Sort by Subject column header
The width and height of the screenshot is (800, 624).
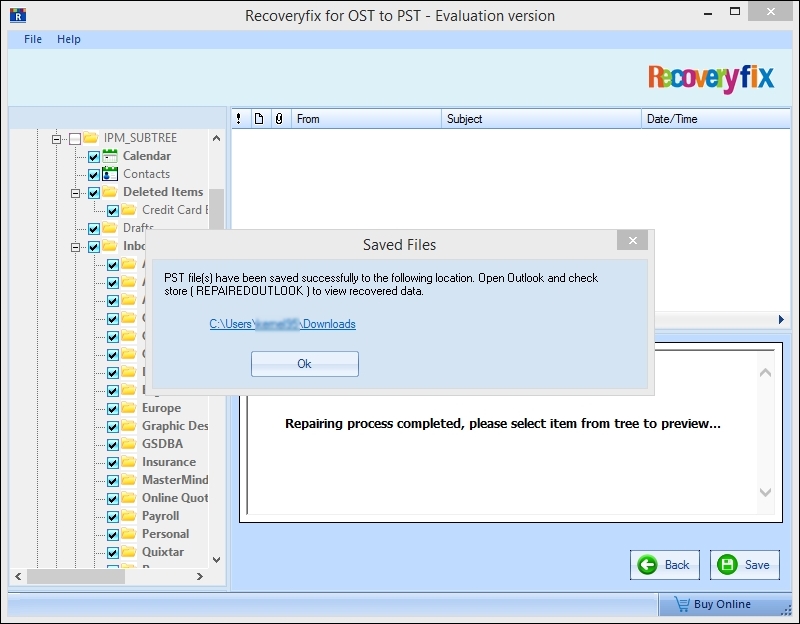pyautogui.click(x=541, y=119)
